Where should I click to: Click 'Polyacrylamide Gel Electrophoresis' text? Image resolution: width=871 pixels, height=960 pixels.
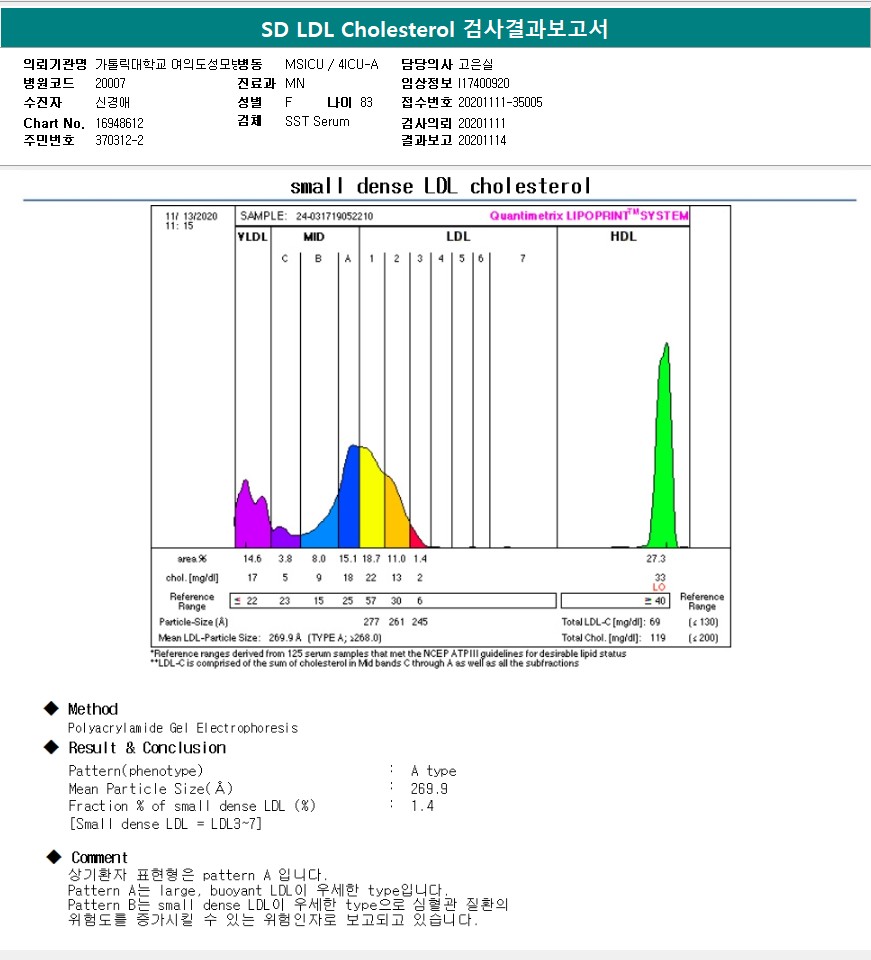[x=183, y=728]
